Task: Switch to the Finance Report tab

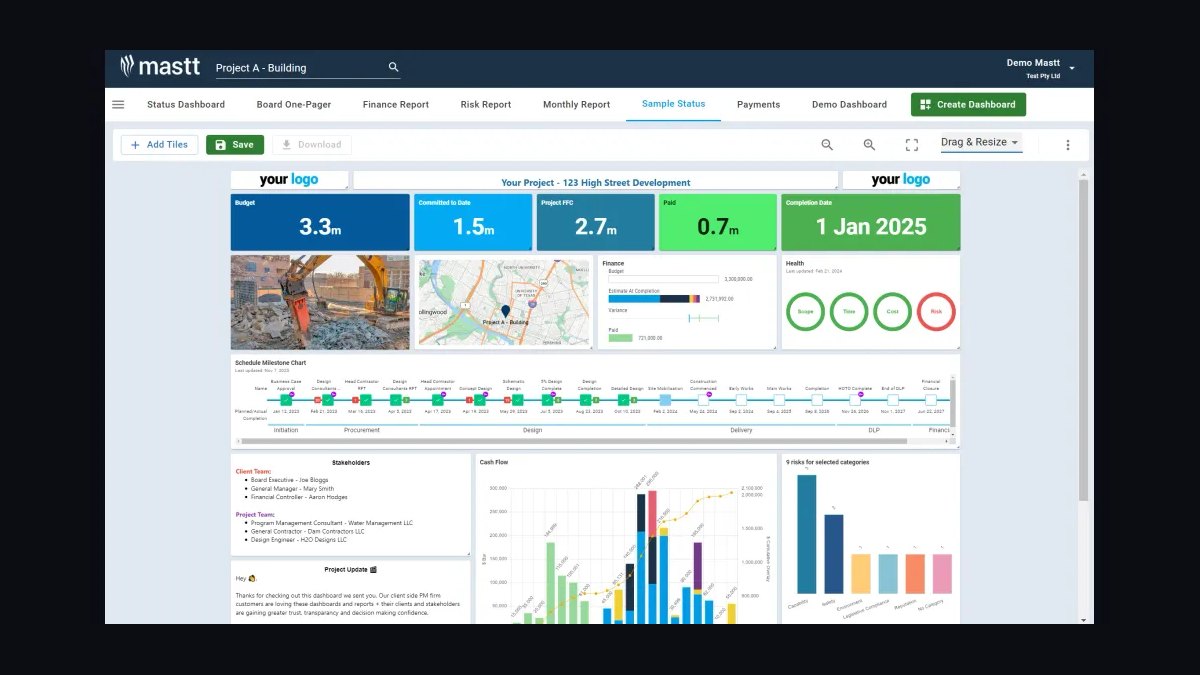Action: tap(396, 104)
